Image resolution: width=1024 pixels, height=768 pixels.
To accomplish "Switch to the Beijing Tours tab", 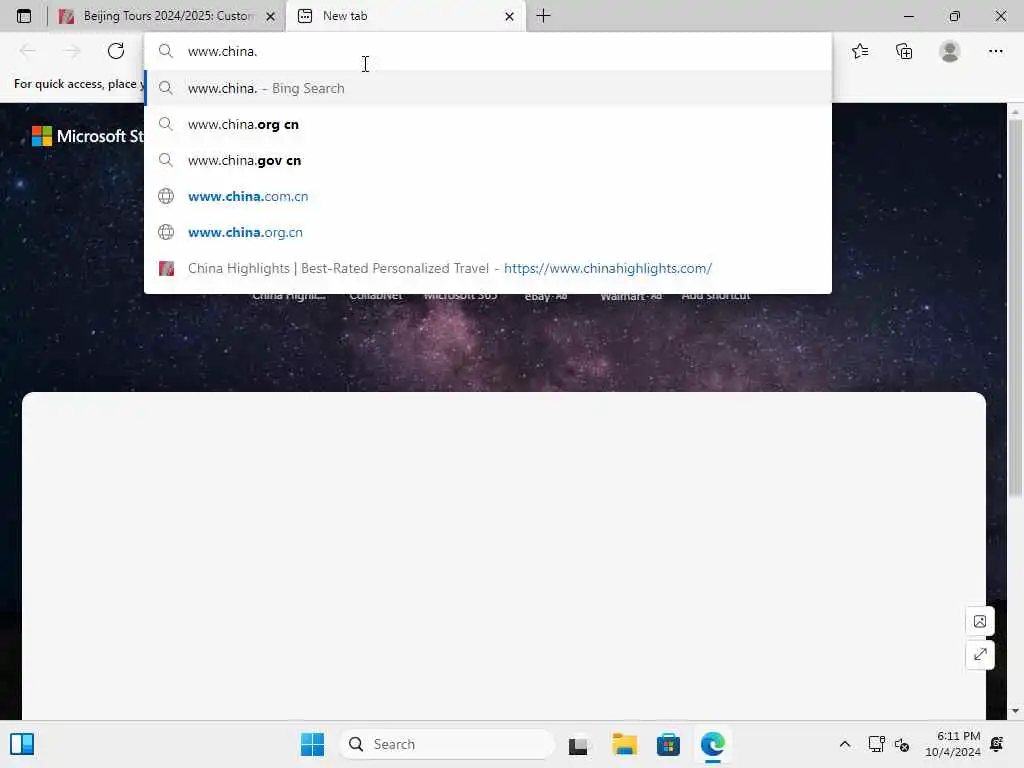I will [x=167, y=16].
